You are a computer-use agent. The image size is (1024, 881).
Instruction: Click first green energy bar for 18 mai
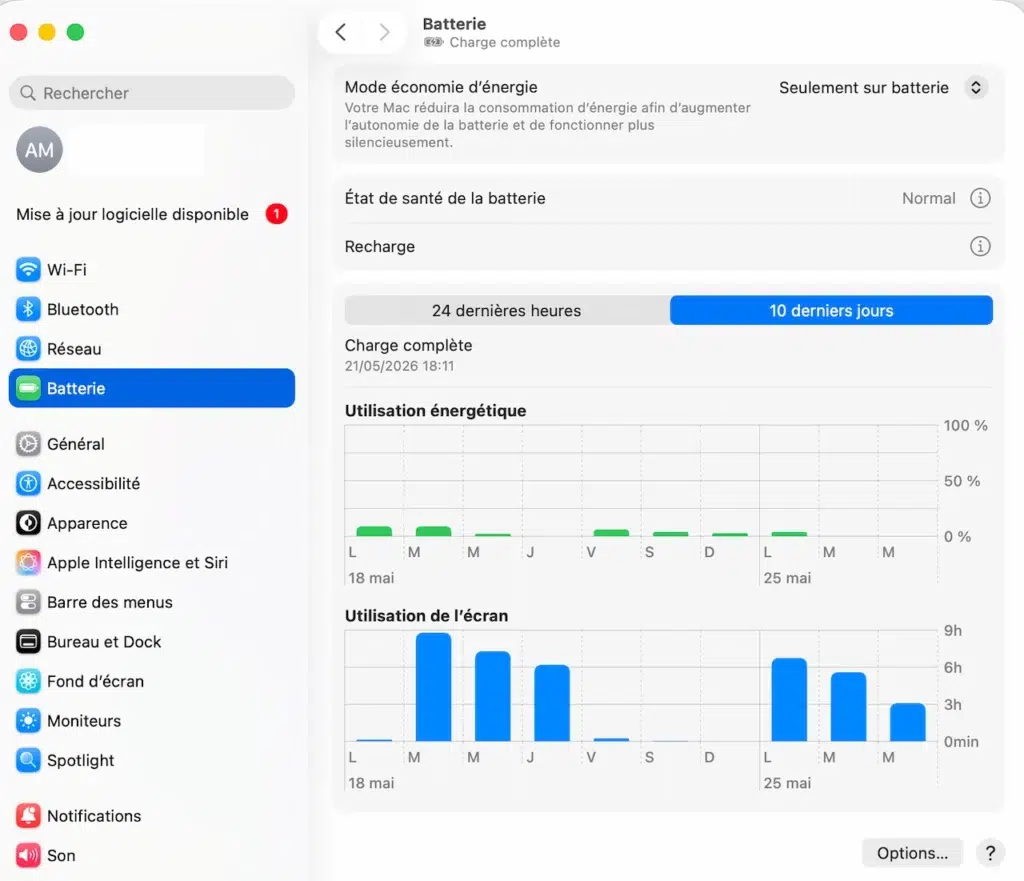tap(374, 531)
